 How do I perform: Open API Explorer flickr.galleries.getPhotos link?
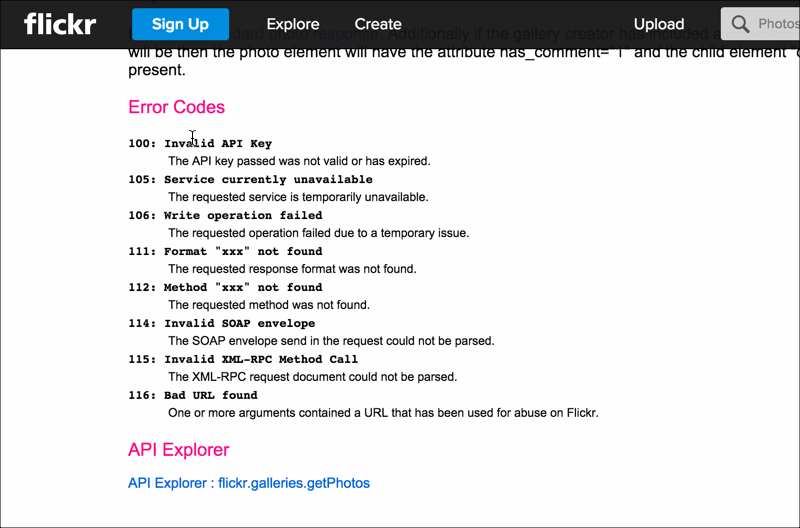(x=249, y=483)
